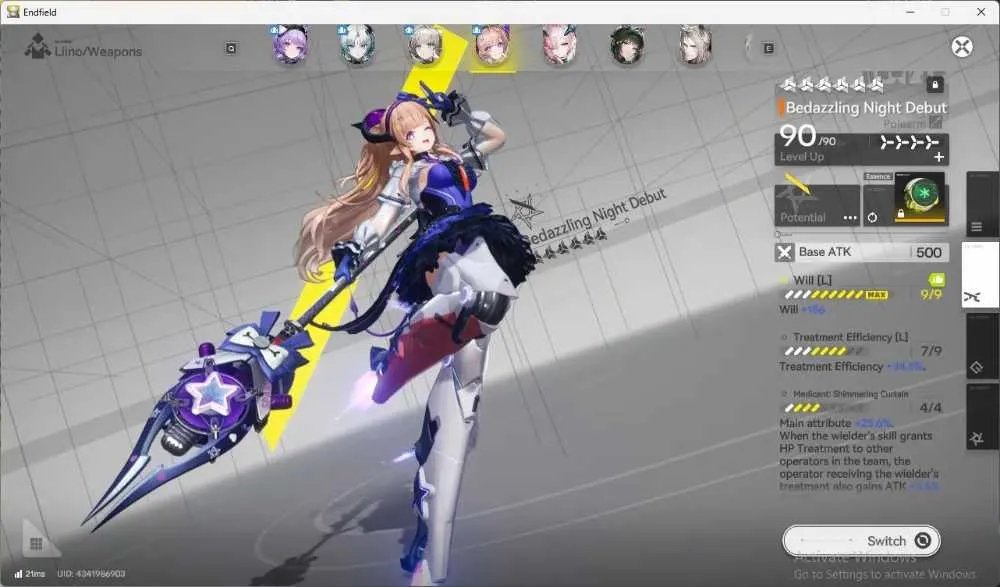1000x587 pixels.
Task: Open the bottom side tab with star icon
Action: click(x=982, y=417)
